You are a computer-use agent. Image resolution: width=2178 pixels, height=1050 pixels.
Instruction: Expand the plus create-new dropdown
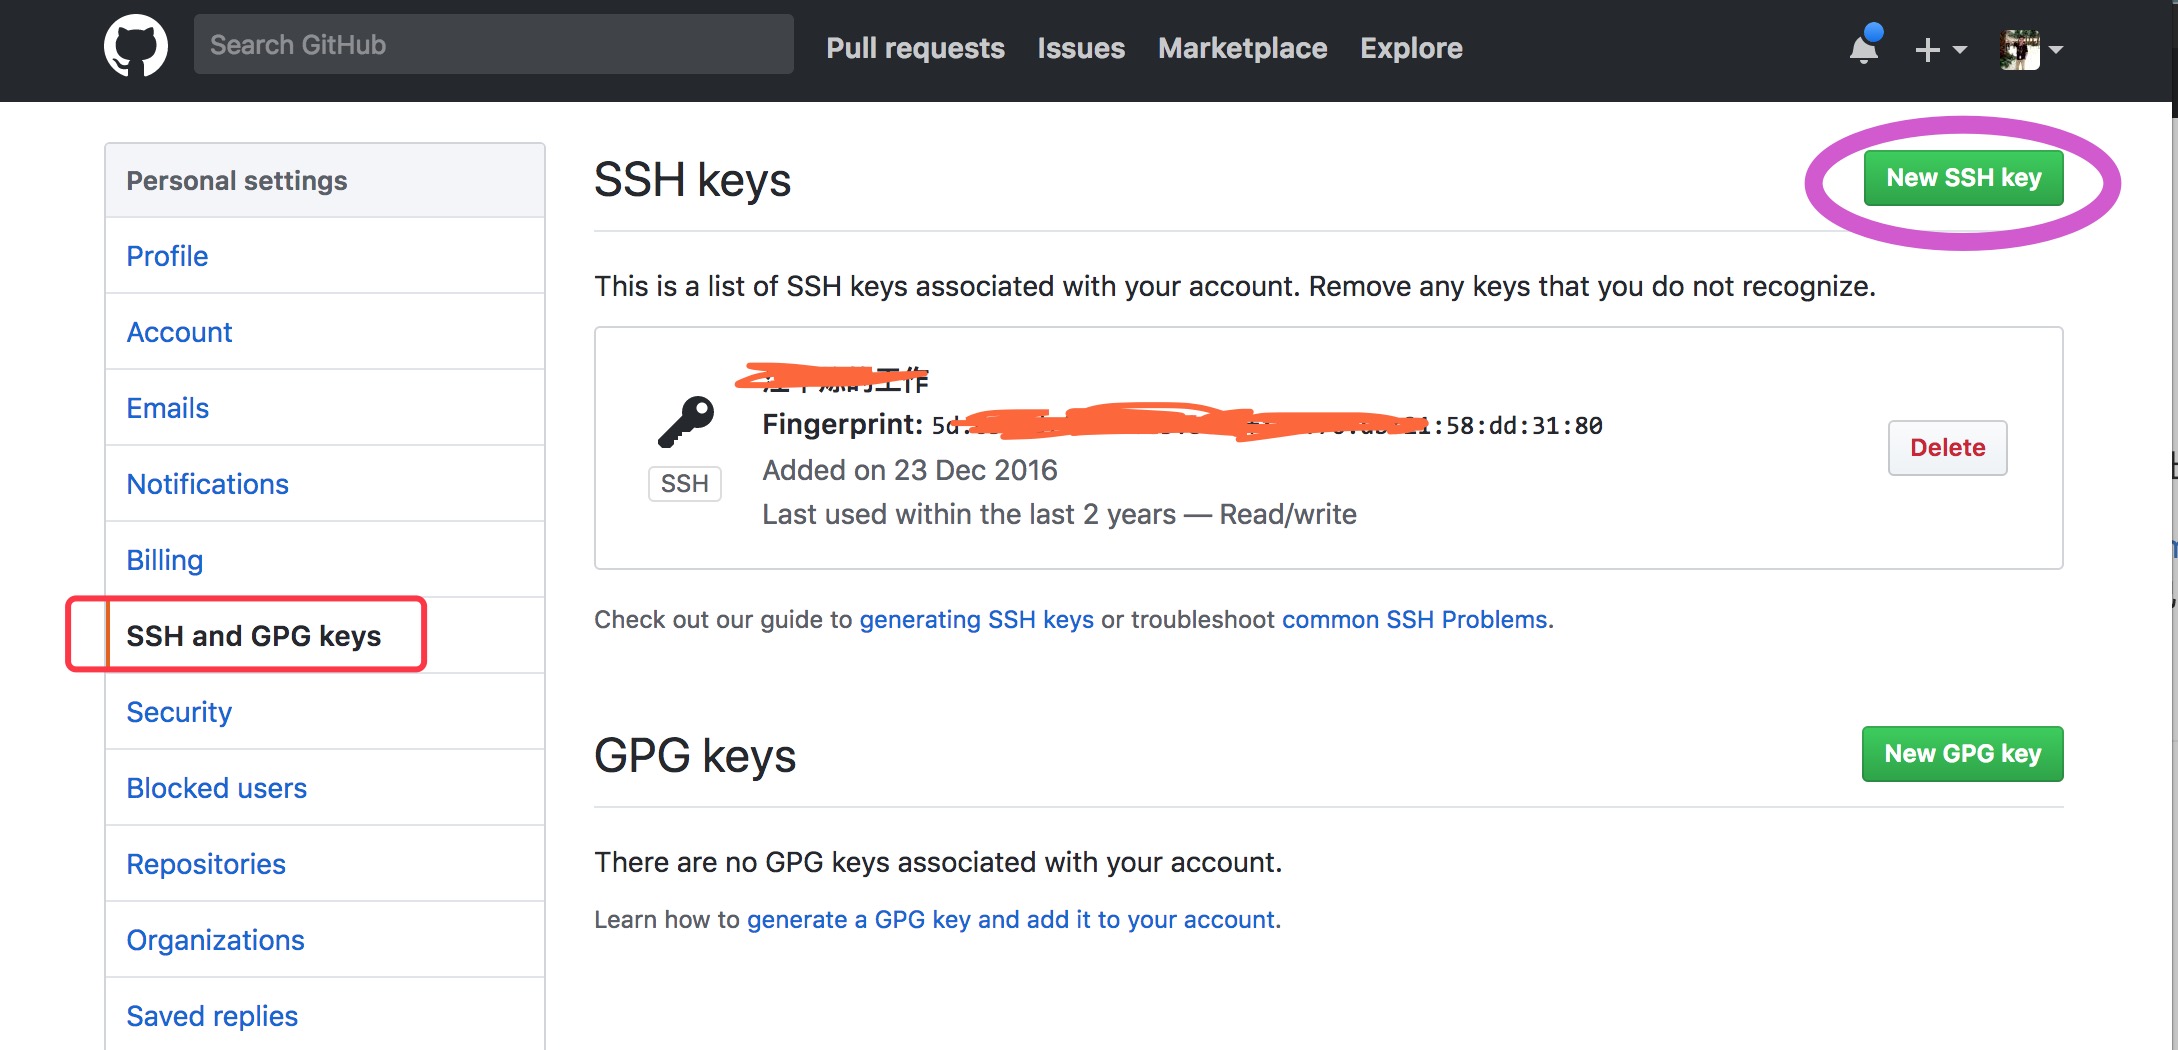(x=1940, y=49)
